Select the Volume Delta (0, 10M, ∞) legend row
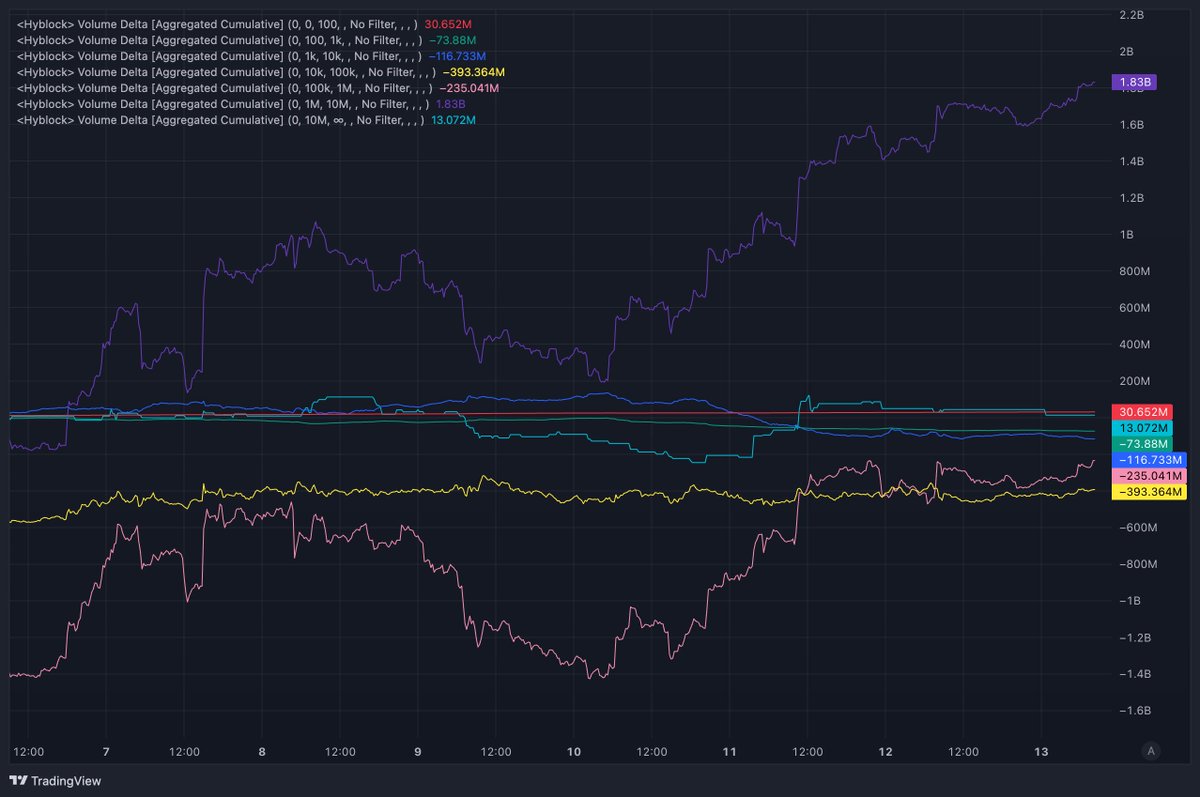Image resolution: width=1200 pixels, height=797 pixels. pyautogui.click(x=246, y=120)
